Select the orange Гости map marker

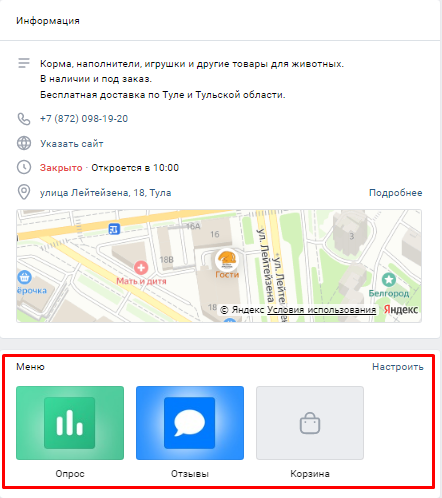pos(226,260)
